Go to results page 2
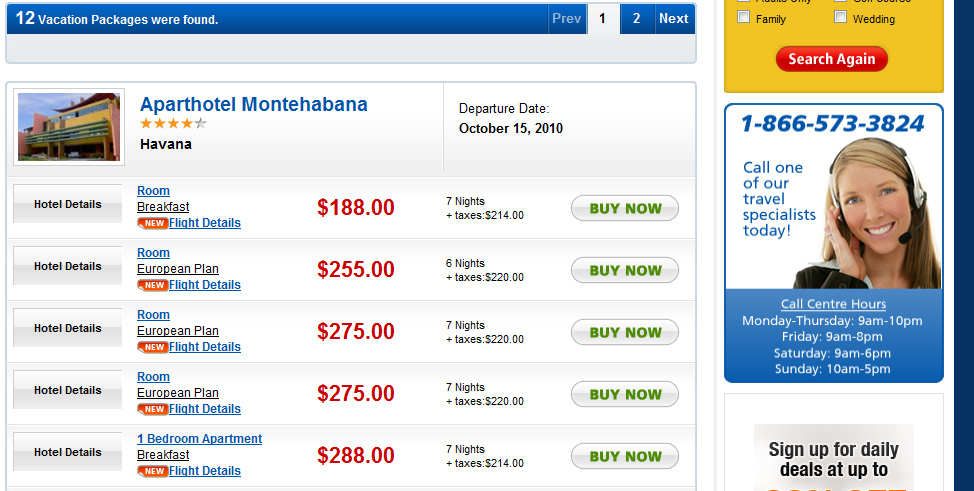Image resolution: width=974 pixels, height=491 pixels. (636, 18)
